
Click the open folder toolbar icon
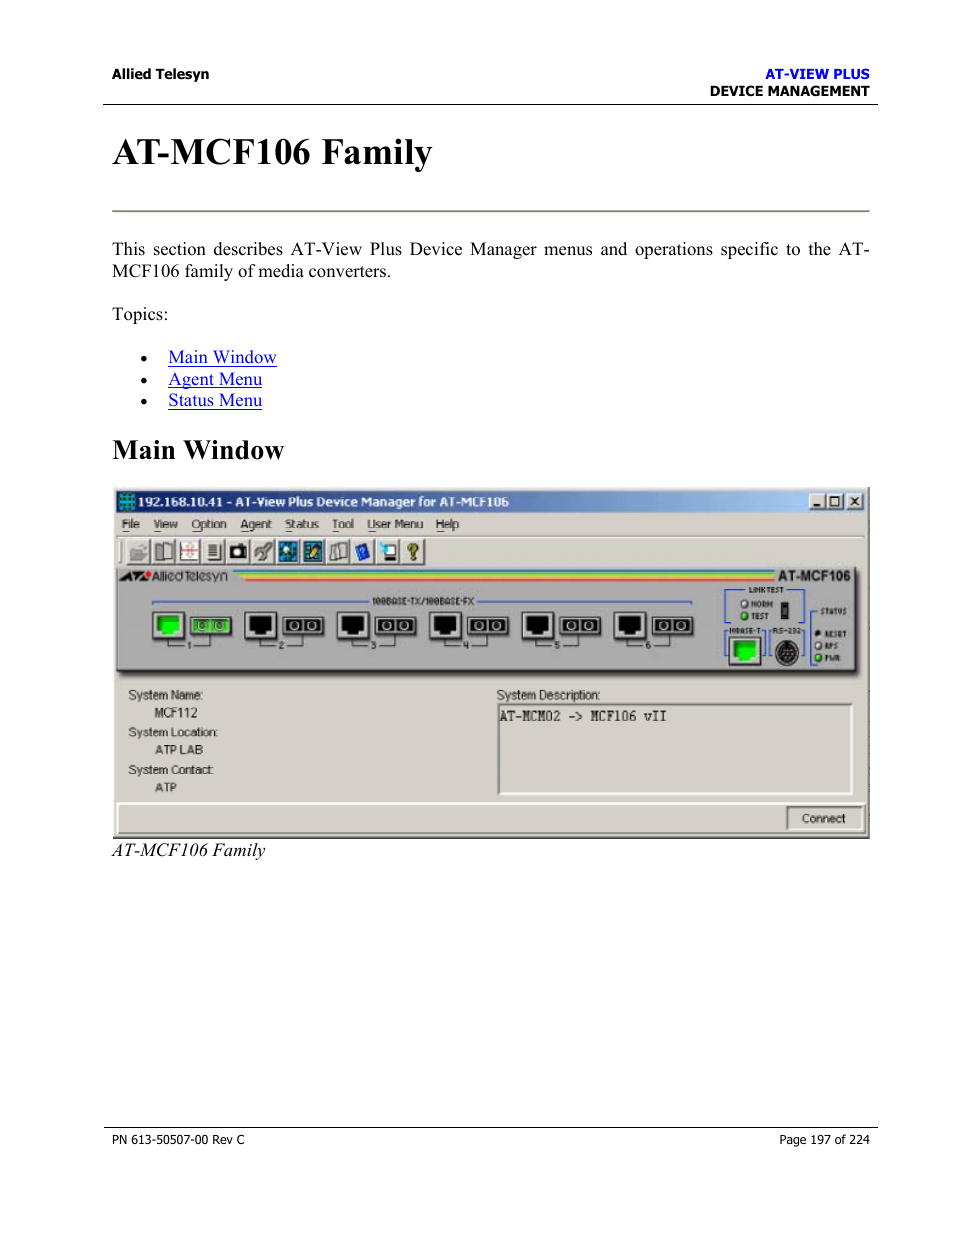(x=138, y=551)
